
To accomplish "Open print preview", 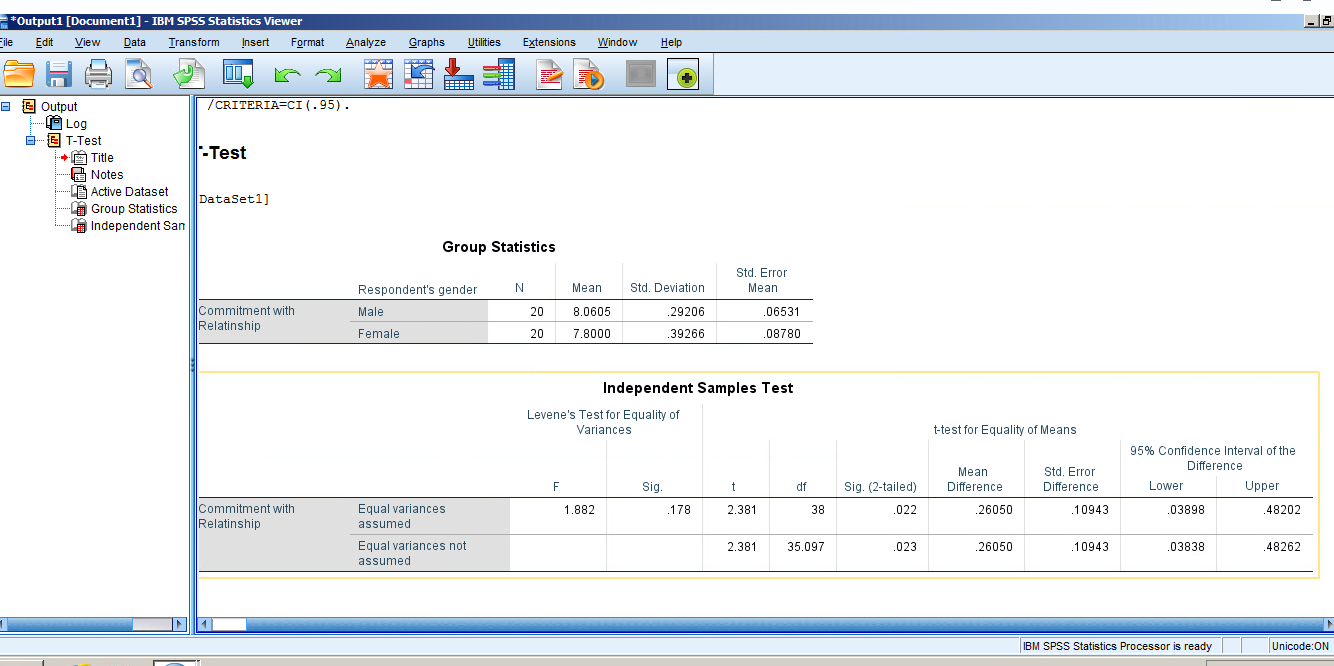I will coord(139,73).
